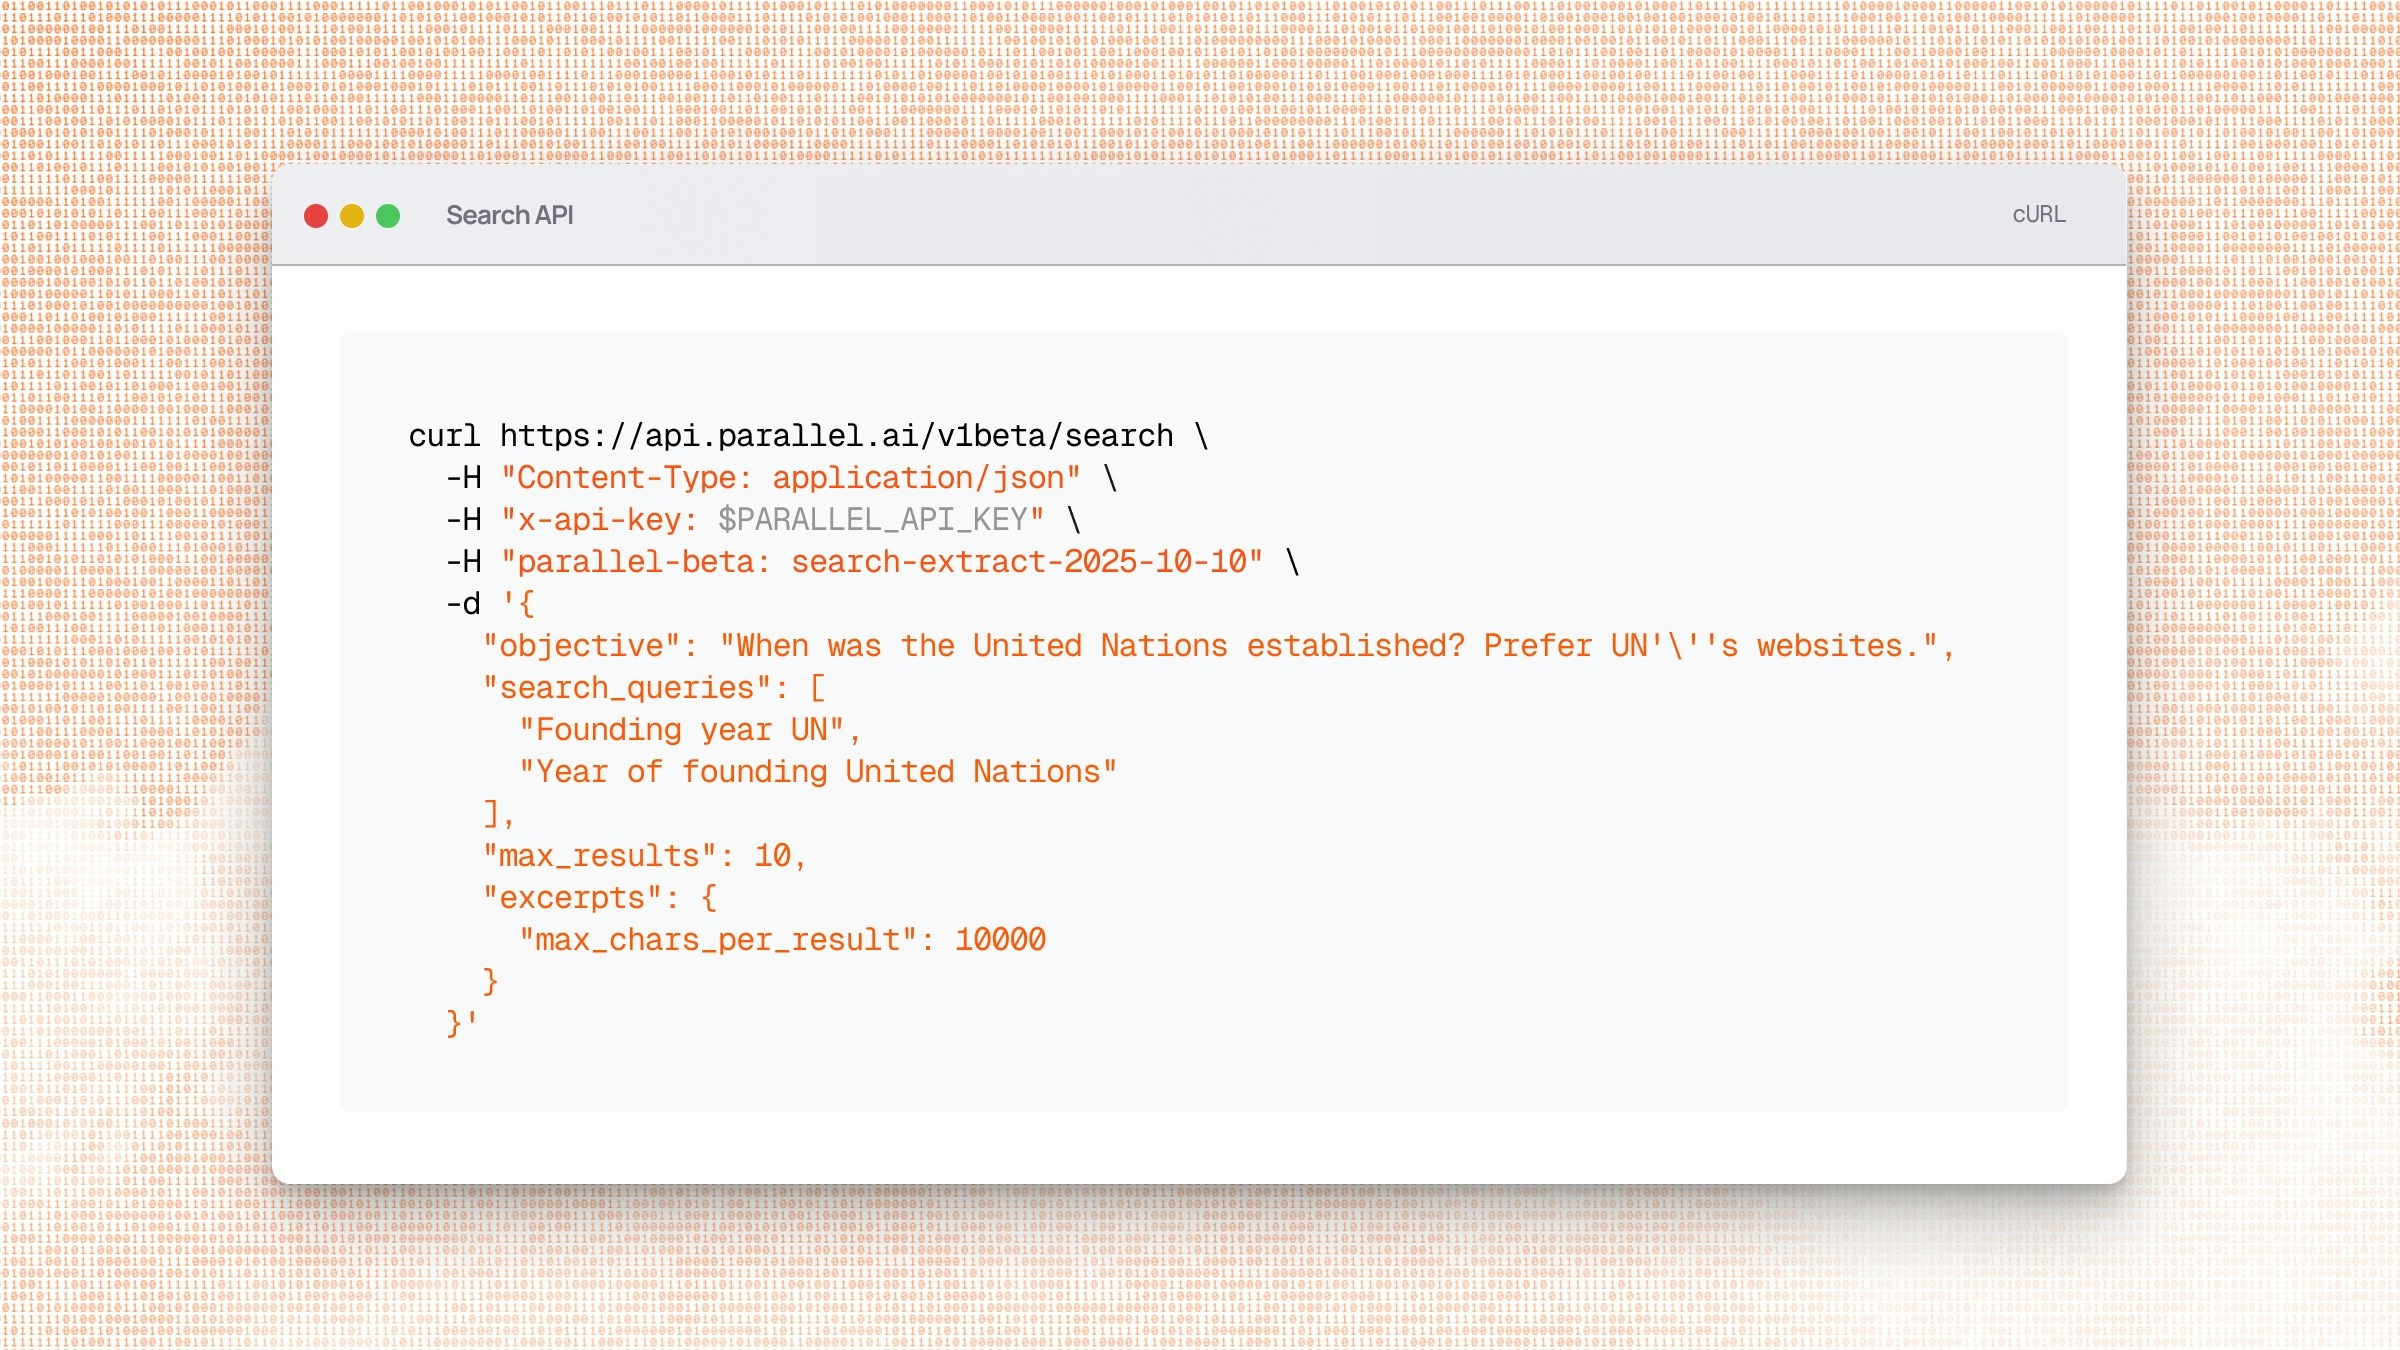Click the $PARALLEL_API_KEY variable
2400x1350 pixels.
coord(872,520)
